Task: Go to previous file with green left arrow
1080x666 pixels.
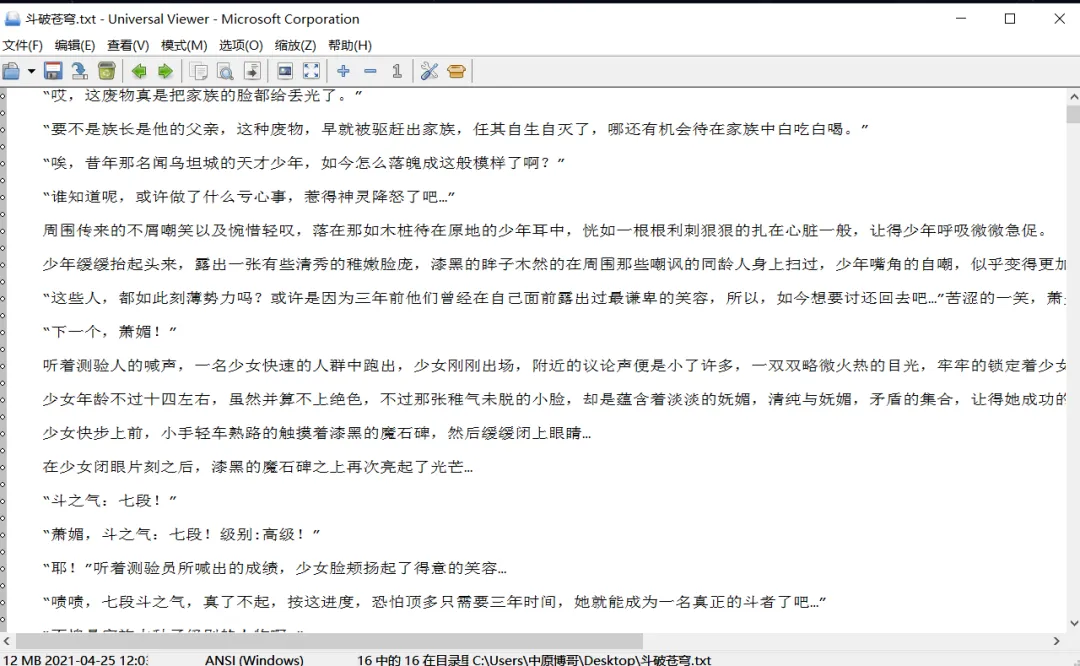Action: 139,71
